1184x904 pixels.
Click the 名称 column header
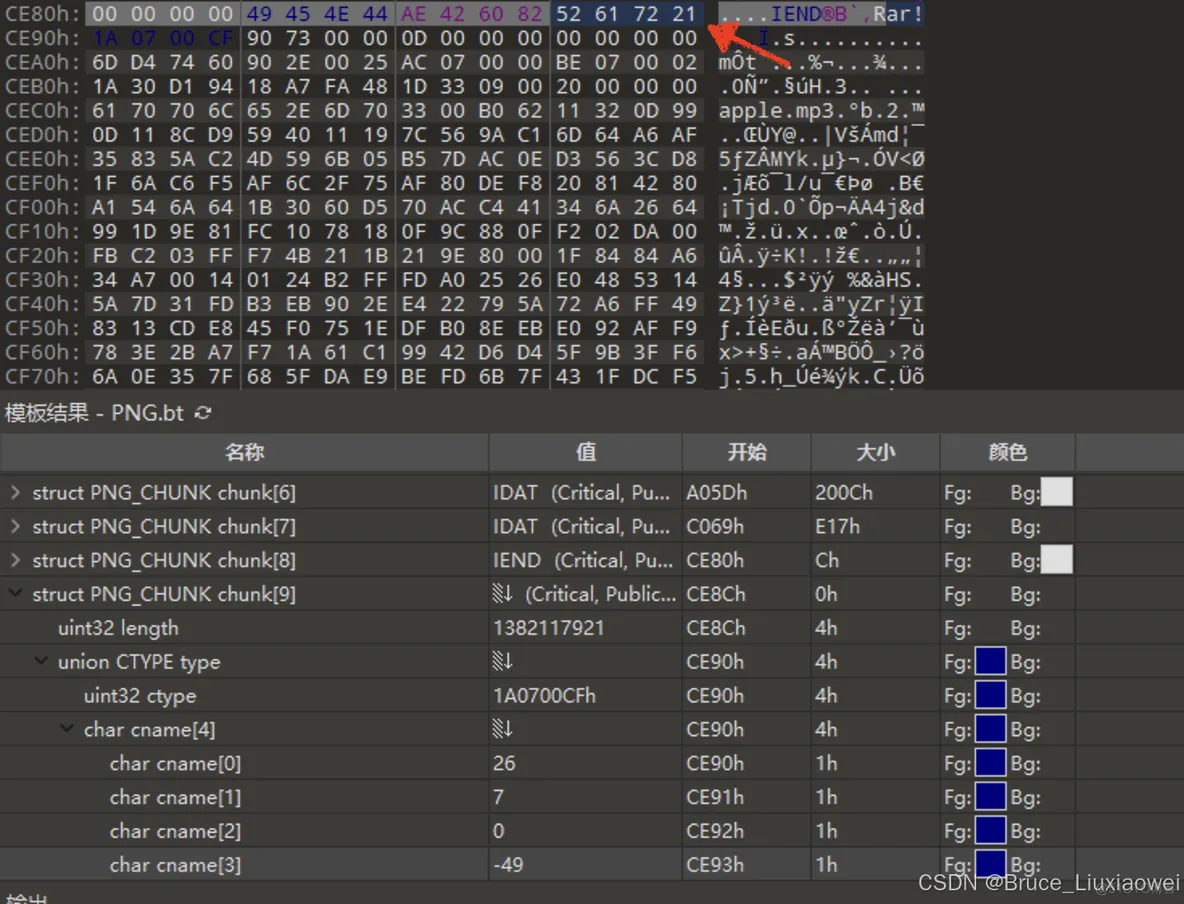[244, 452]
